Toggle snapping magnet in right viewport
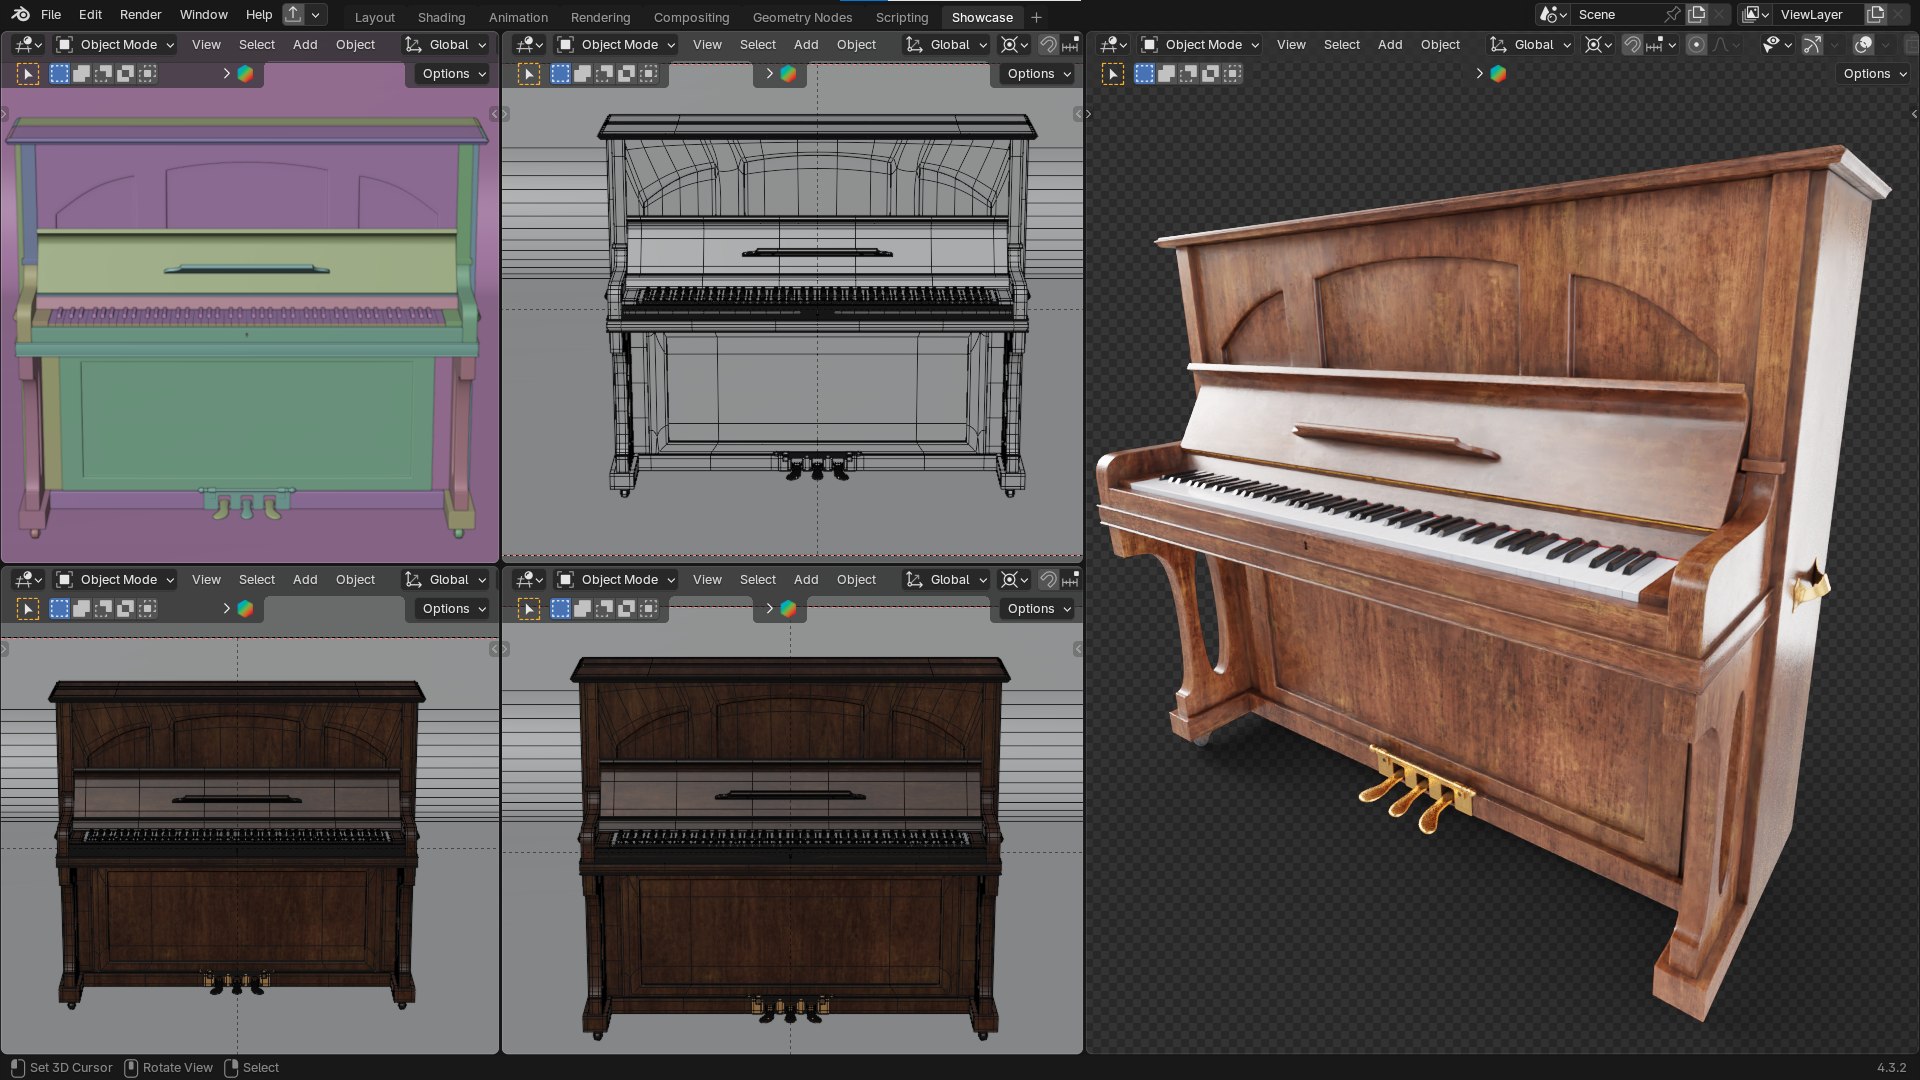 pos(1632,44)
